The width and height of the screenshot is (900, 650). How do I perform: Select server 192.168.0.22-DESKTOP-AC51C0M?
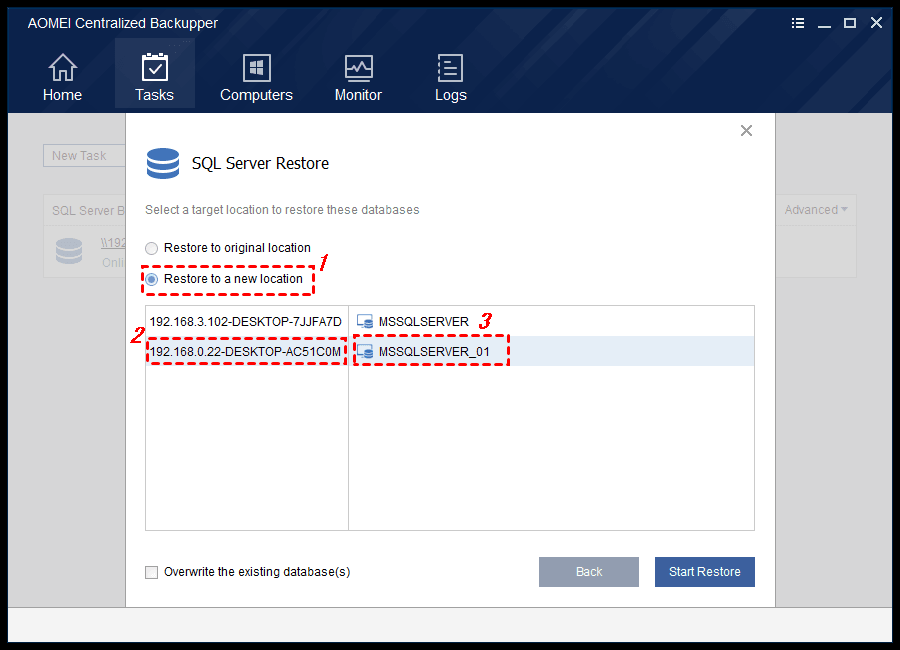tap(245, 351)
